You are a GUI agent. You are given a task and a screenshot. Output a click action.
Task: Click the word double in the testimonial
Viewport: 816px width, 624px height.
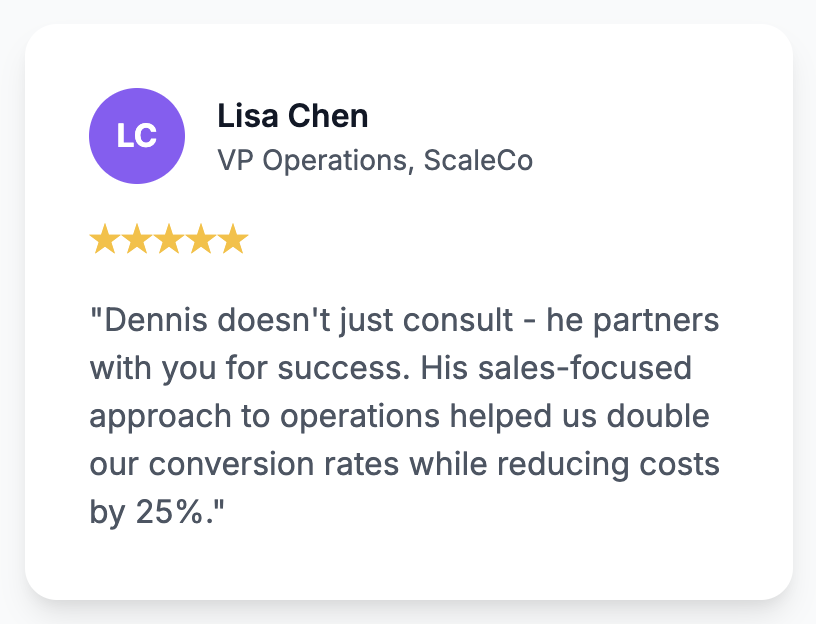tap(658, 416)
